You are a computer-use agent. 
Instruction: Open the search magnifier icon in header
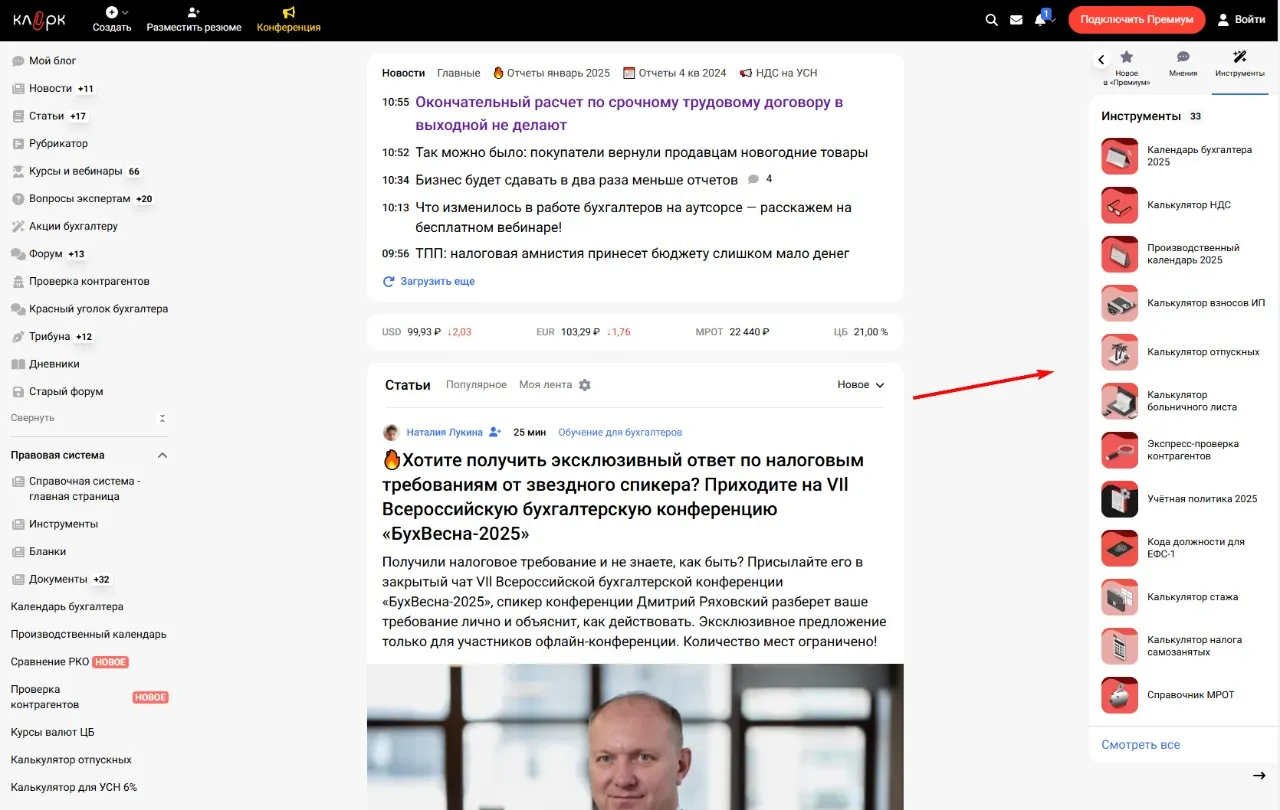click(991, 20)
